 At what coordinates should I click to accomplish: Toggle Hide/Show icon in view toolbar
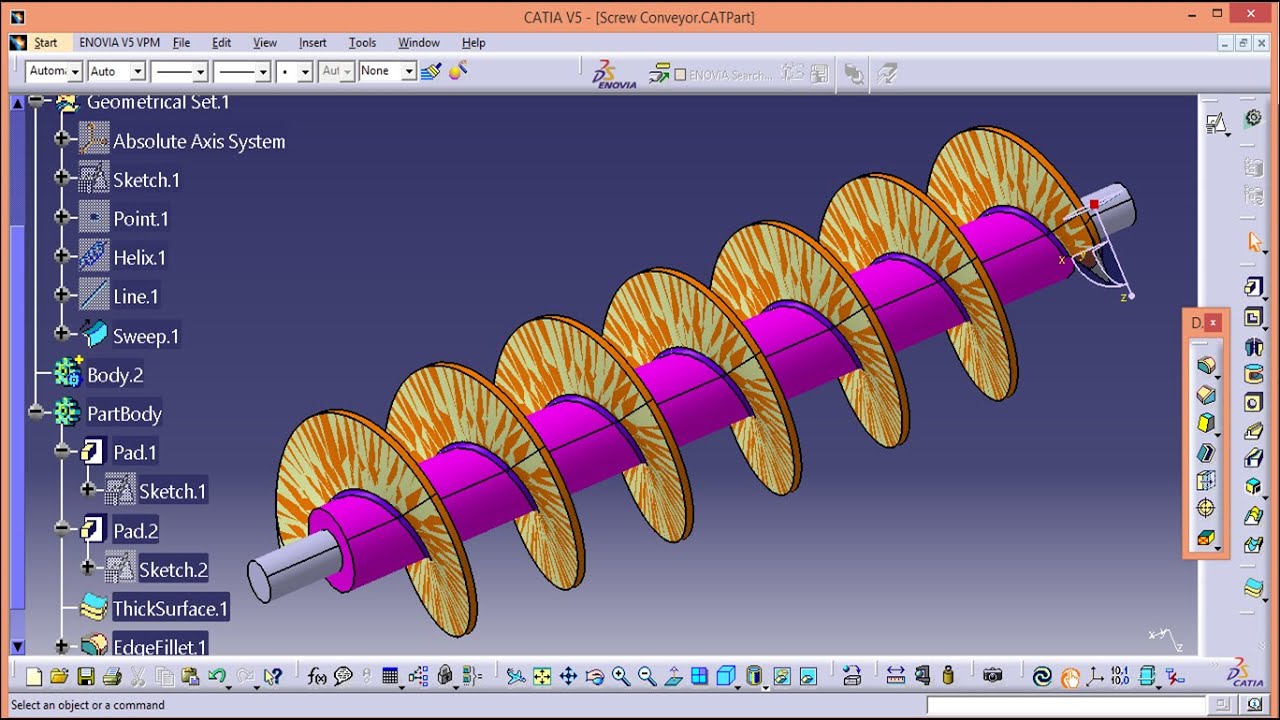(781, 677)
